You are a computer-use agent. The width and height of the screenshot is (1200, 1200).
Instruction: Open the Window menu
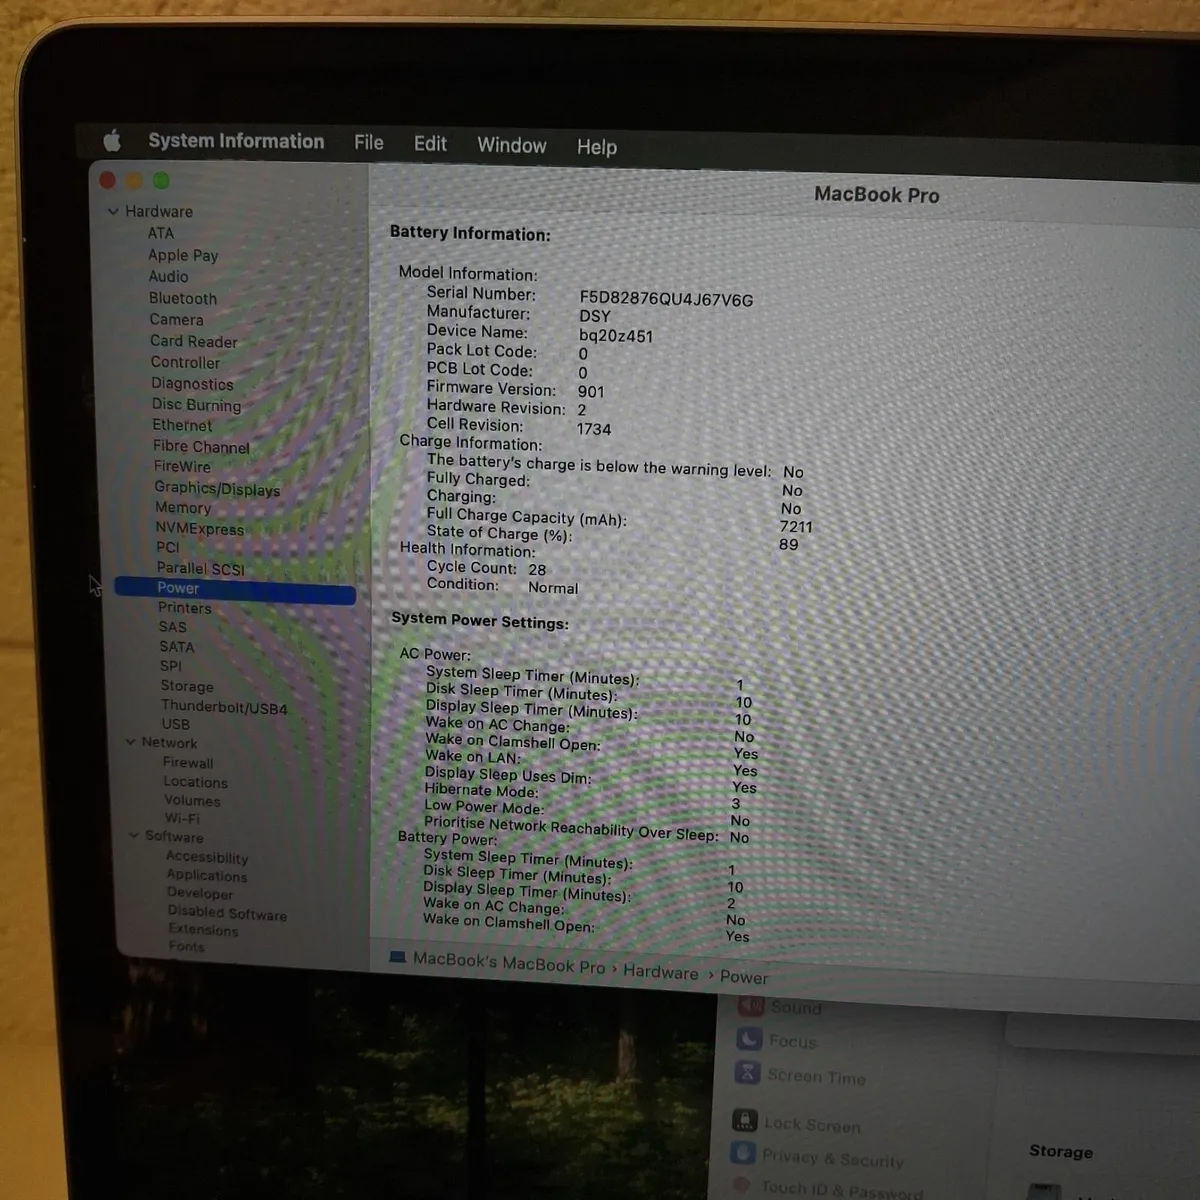click(512, 145)
